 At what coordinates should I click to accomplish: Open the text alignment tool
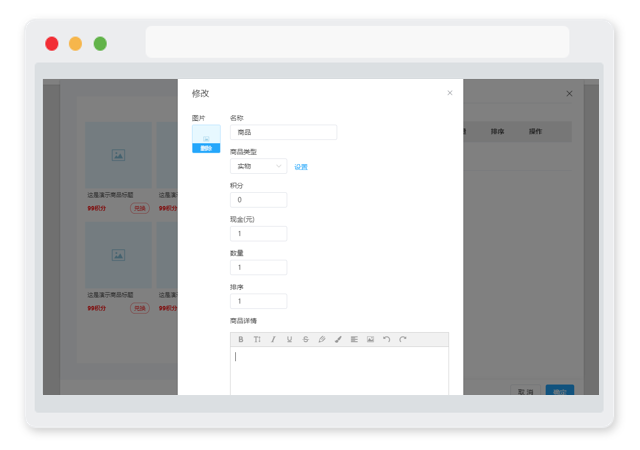point(354,339)
